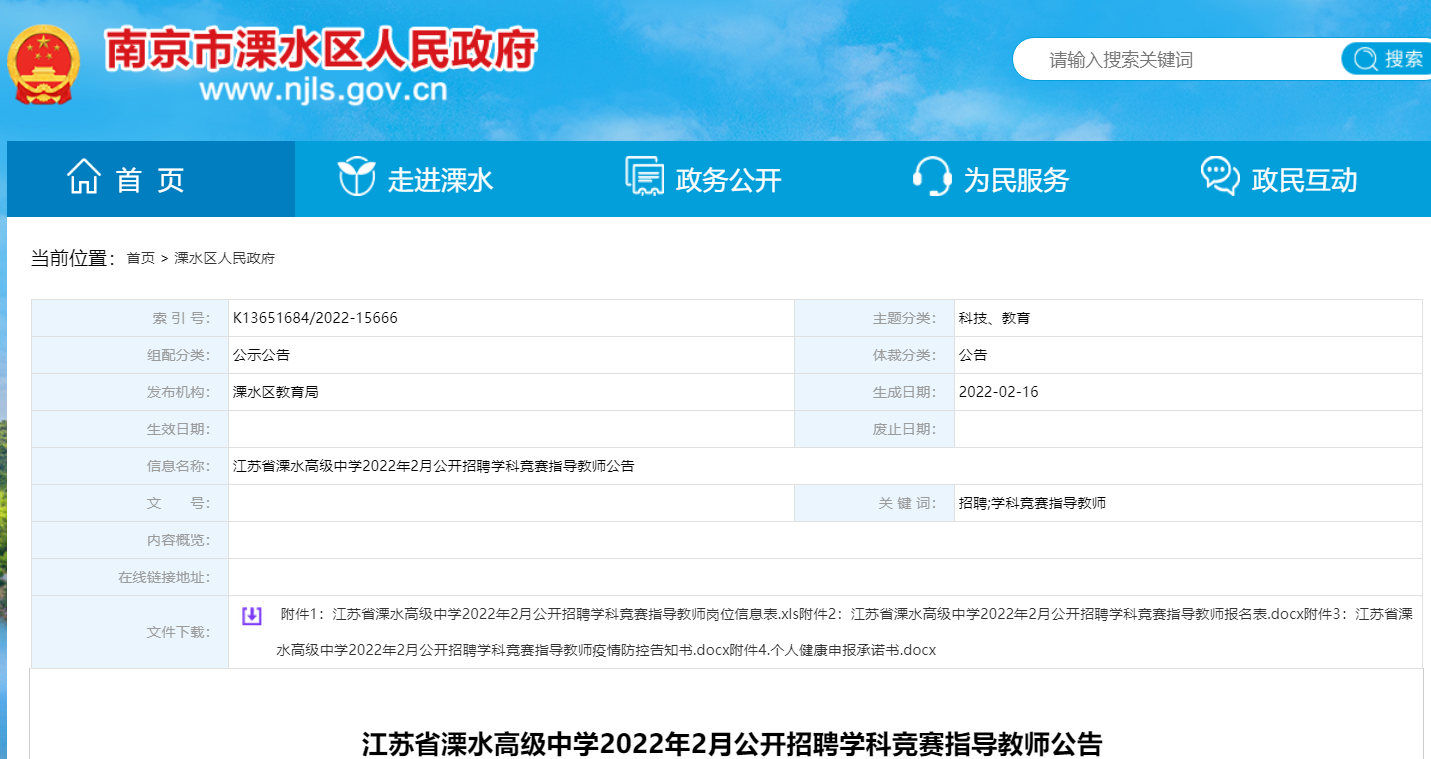Click the document icon beside 政务公开
1431x759 pixels.
[644, 177]
